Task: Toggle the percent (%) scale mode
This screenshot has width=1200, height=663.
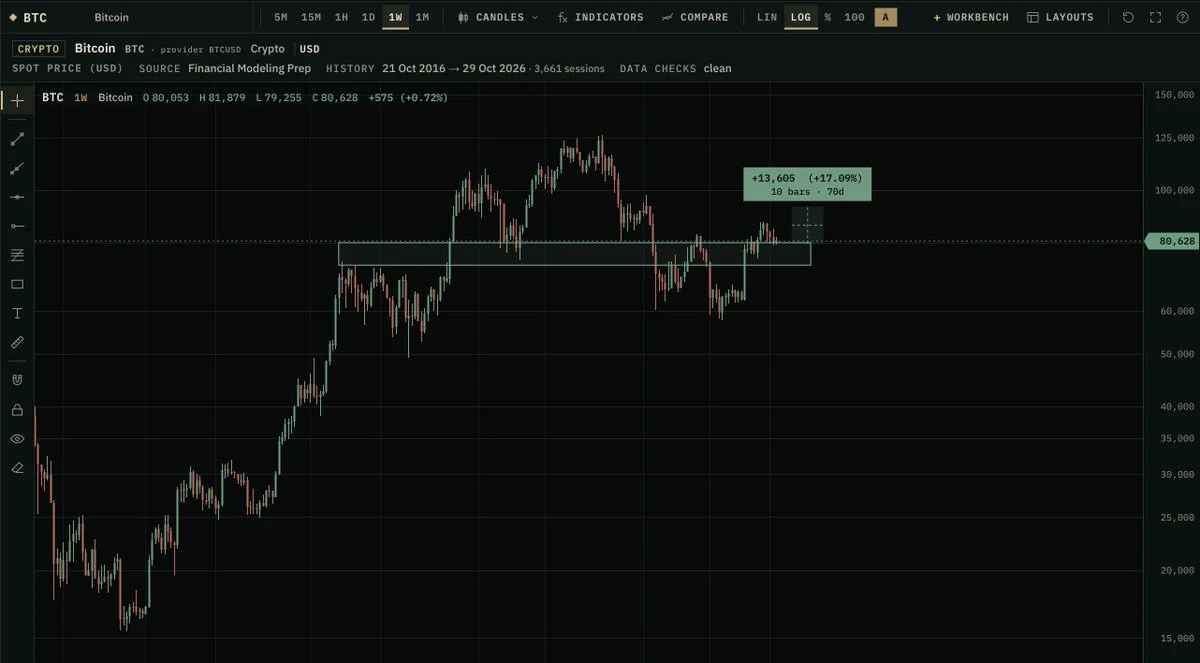Action: [828, 17]
